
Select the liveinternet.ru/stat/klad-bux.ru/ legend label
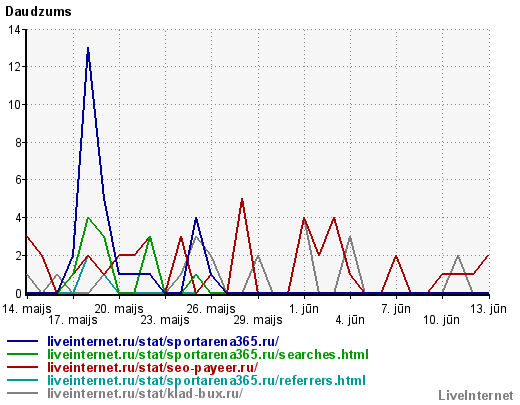tap(145, 393)
